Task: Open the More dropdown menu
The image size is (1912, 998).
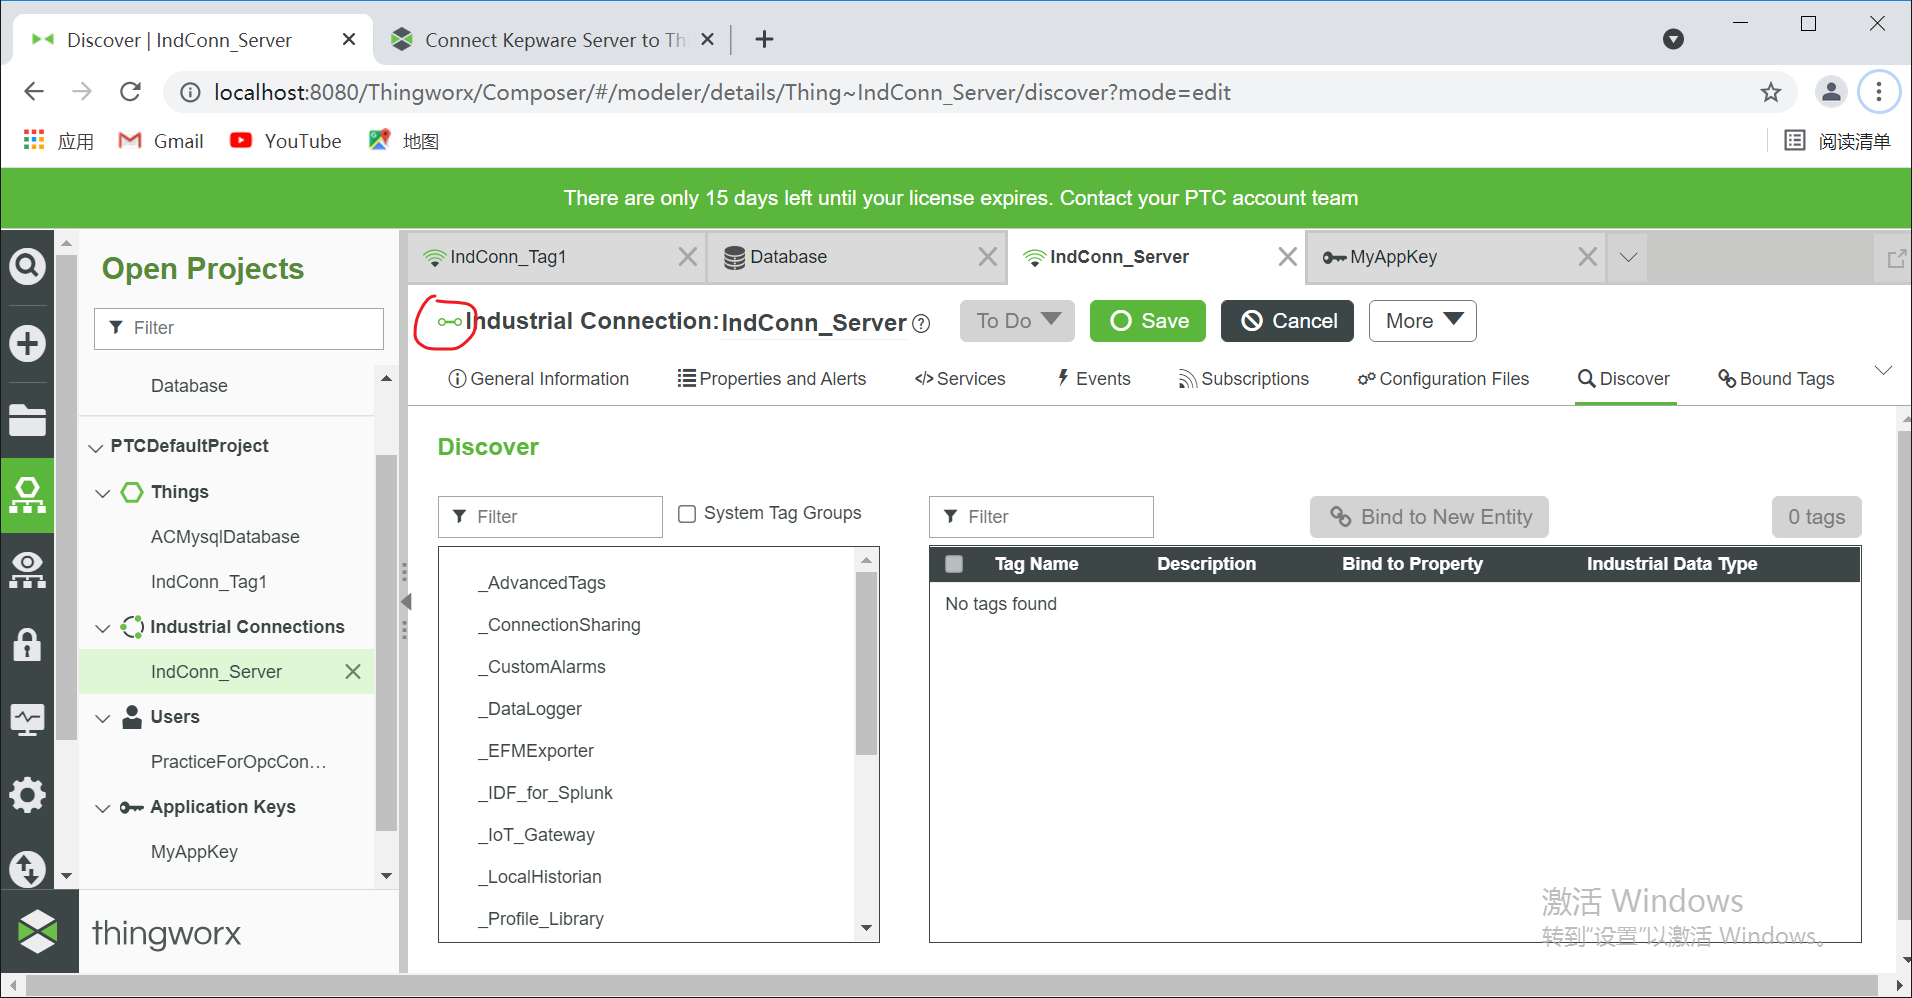Action: coord(1422,321)
